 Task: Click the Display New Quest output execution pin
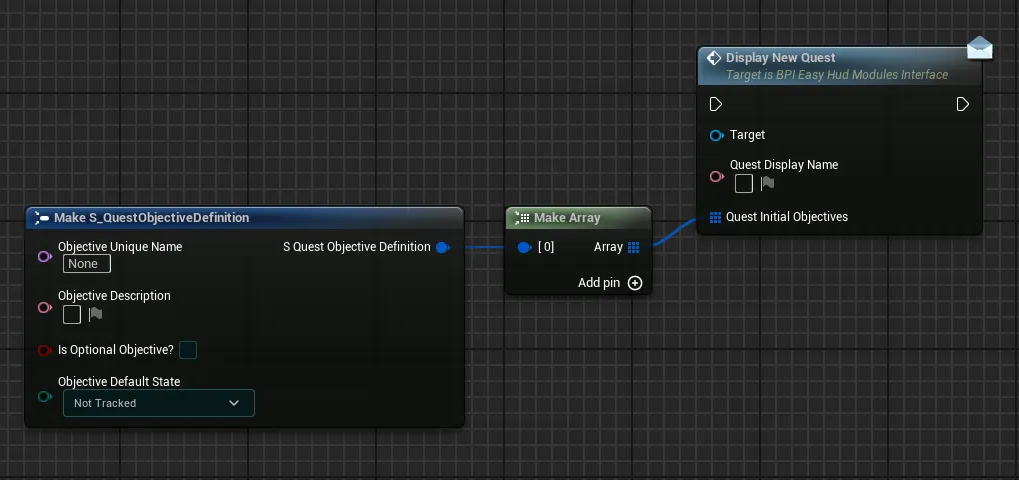coord(962,105)
